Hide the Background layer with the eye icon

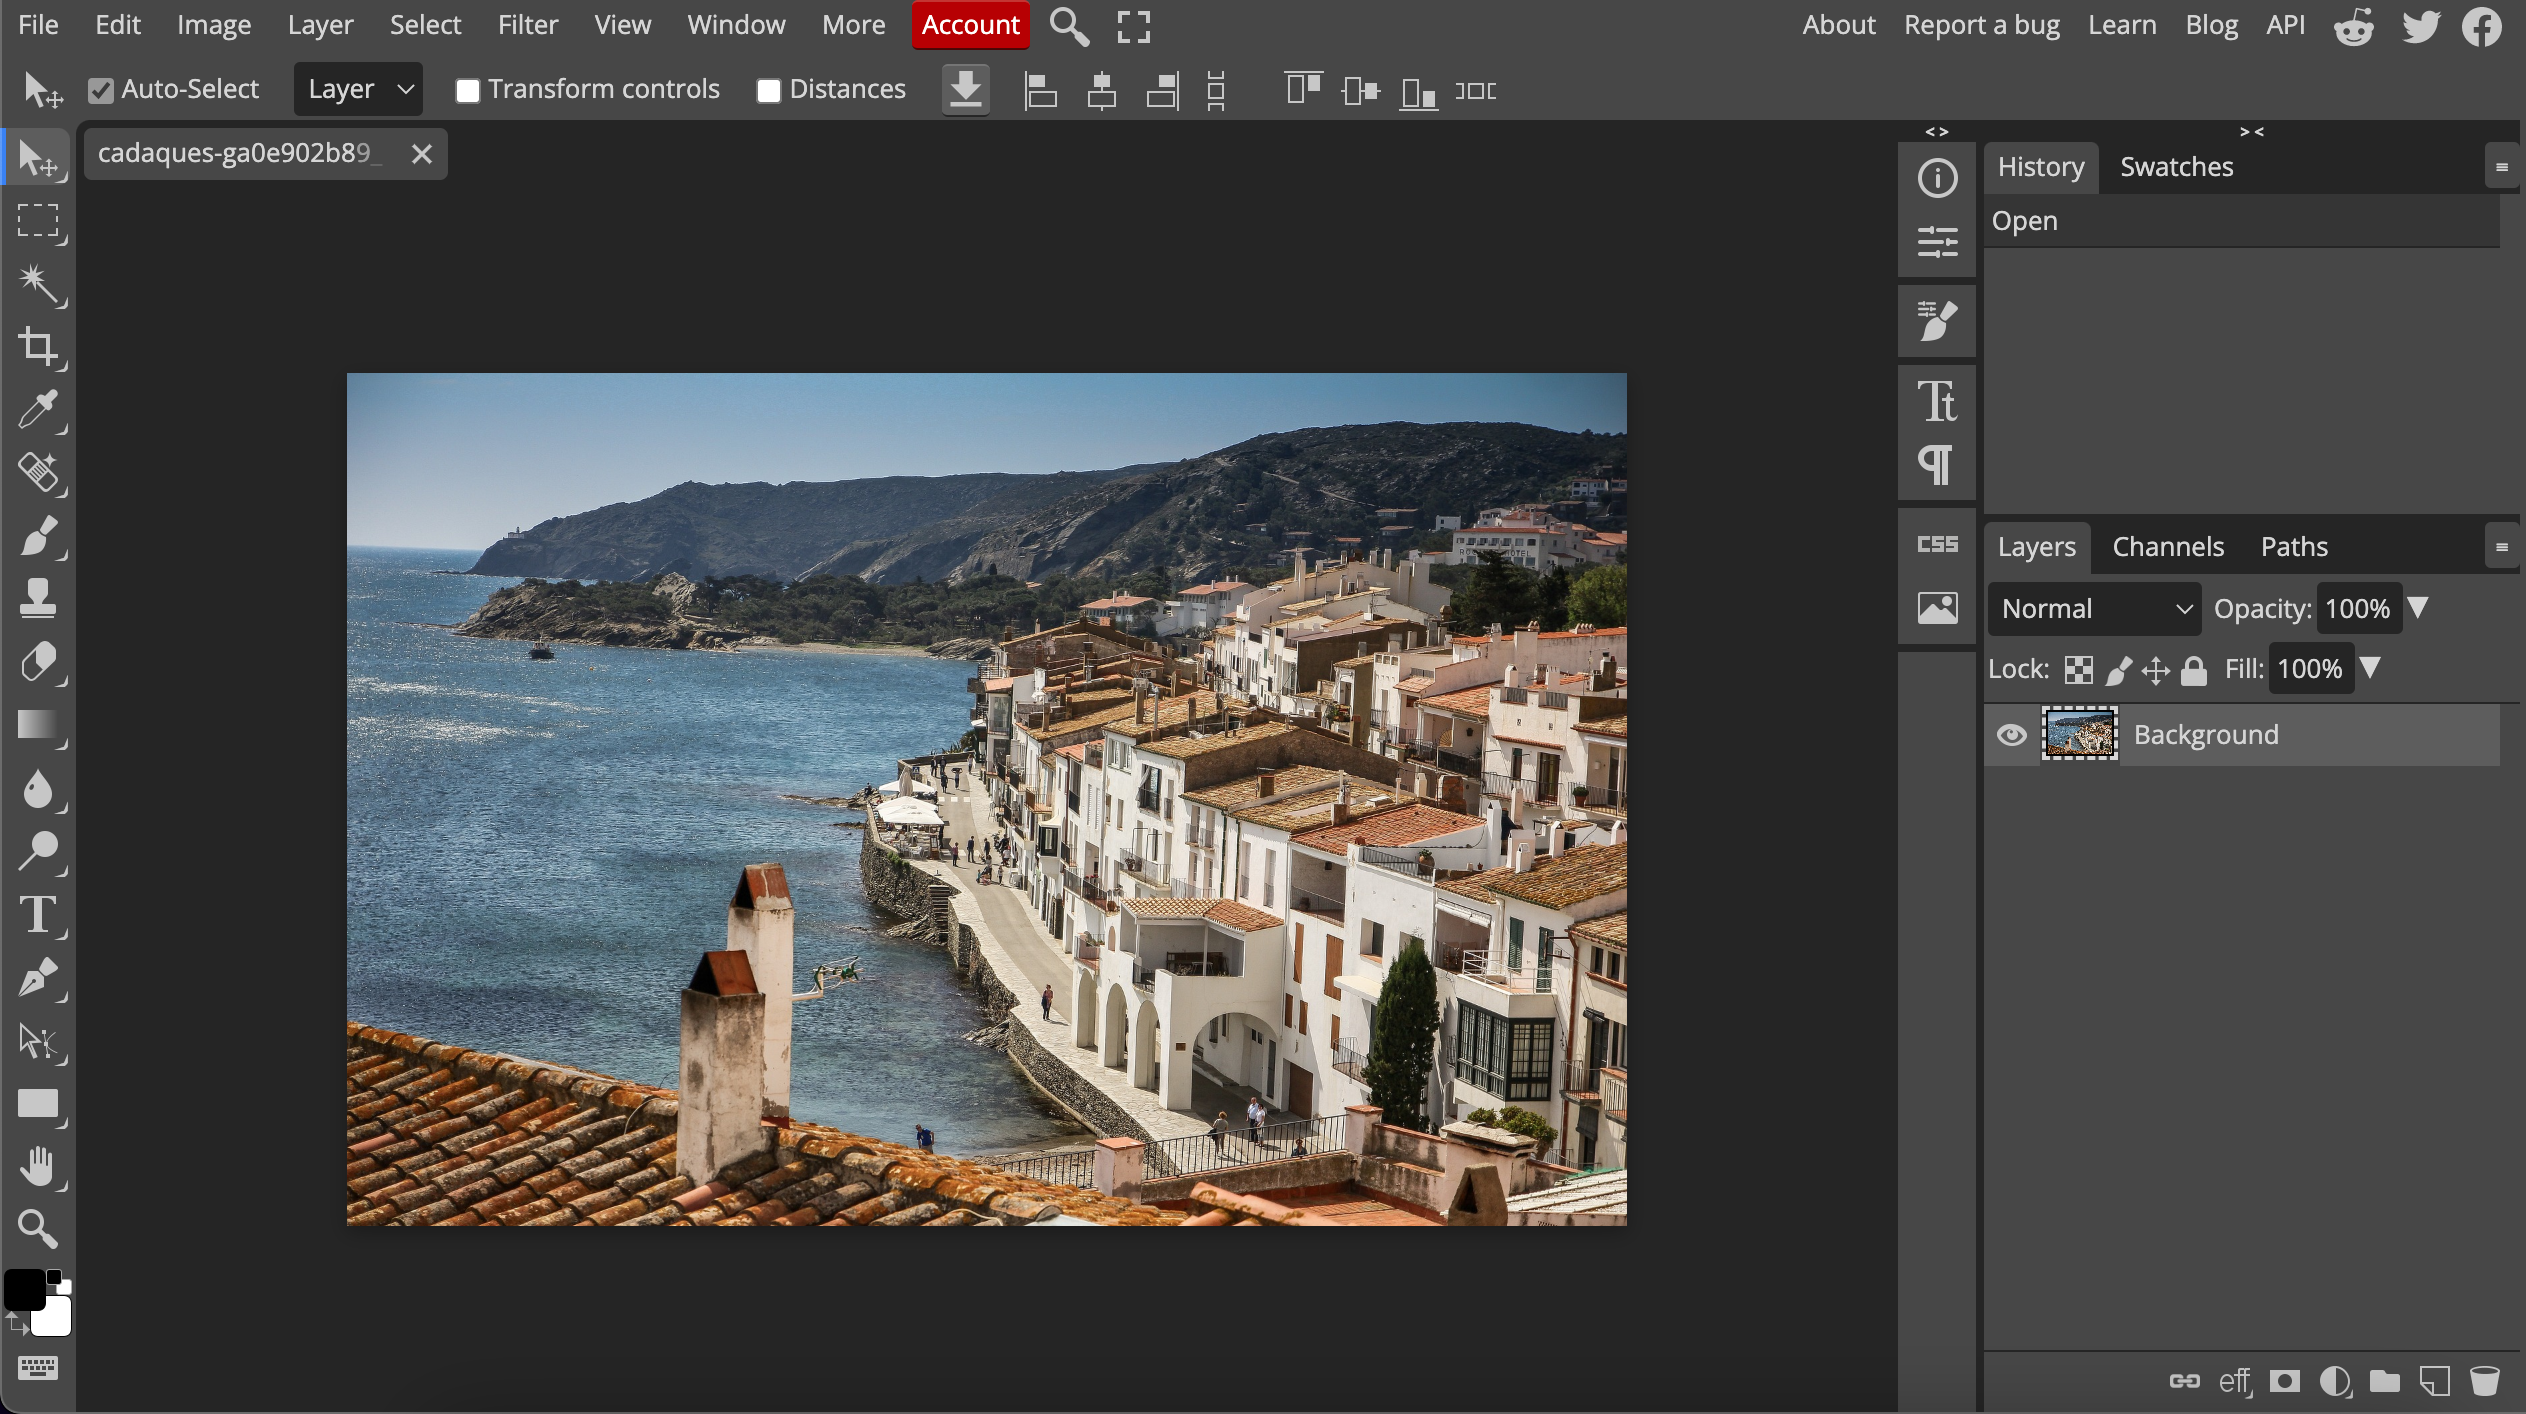click(x=2011, y=735)
